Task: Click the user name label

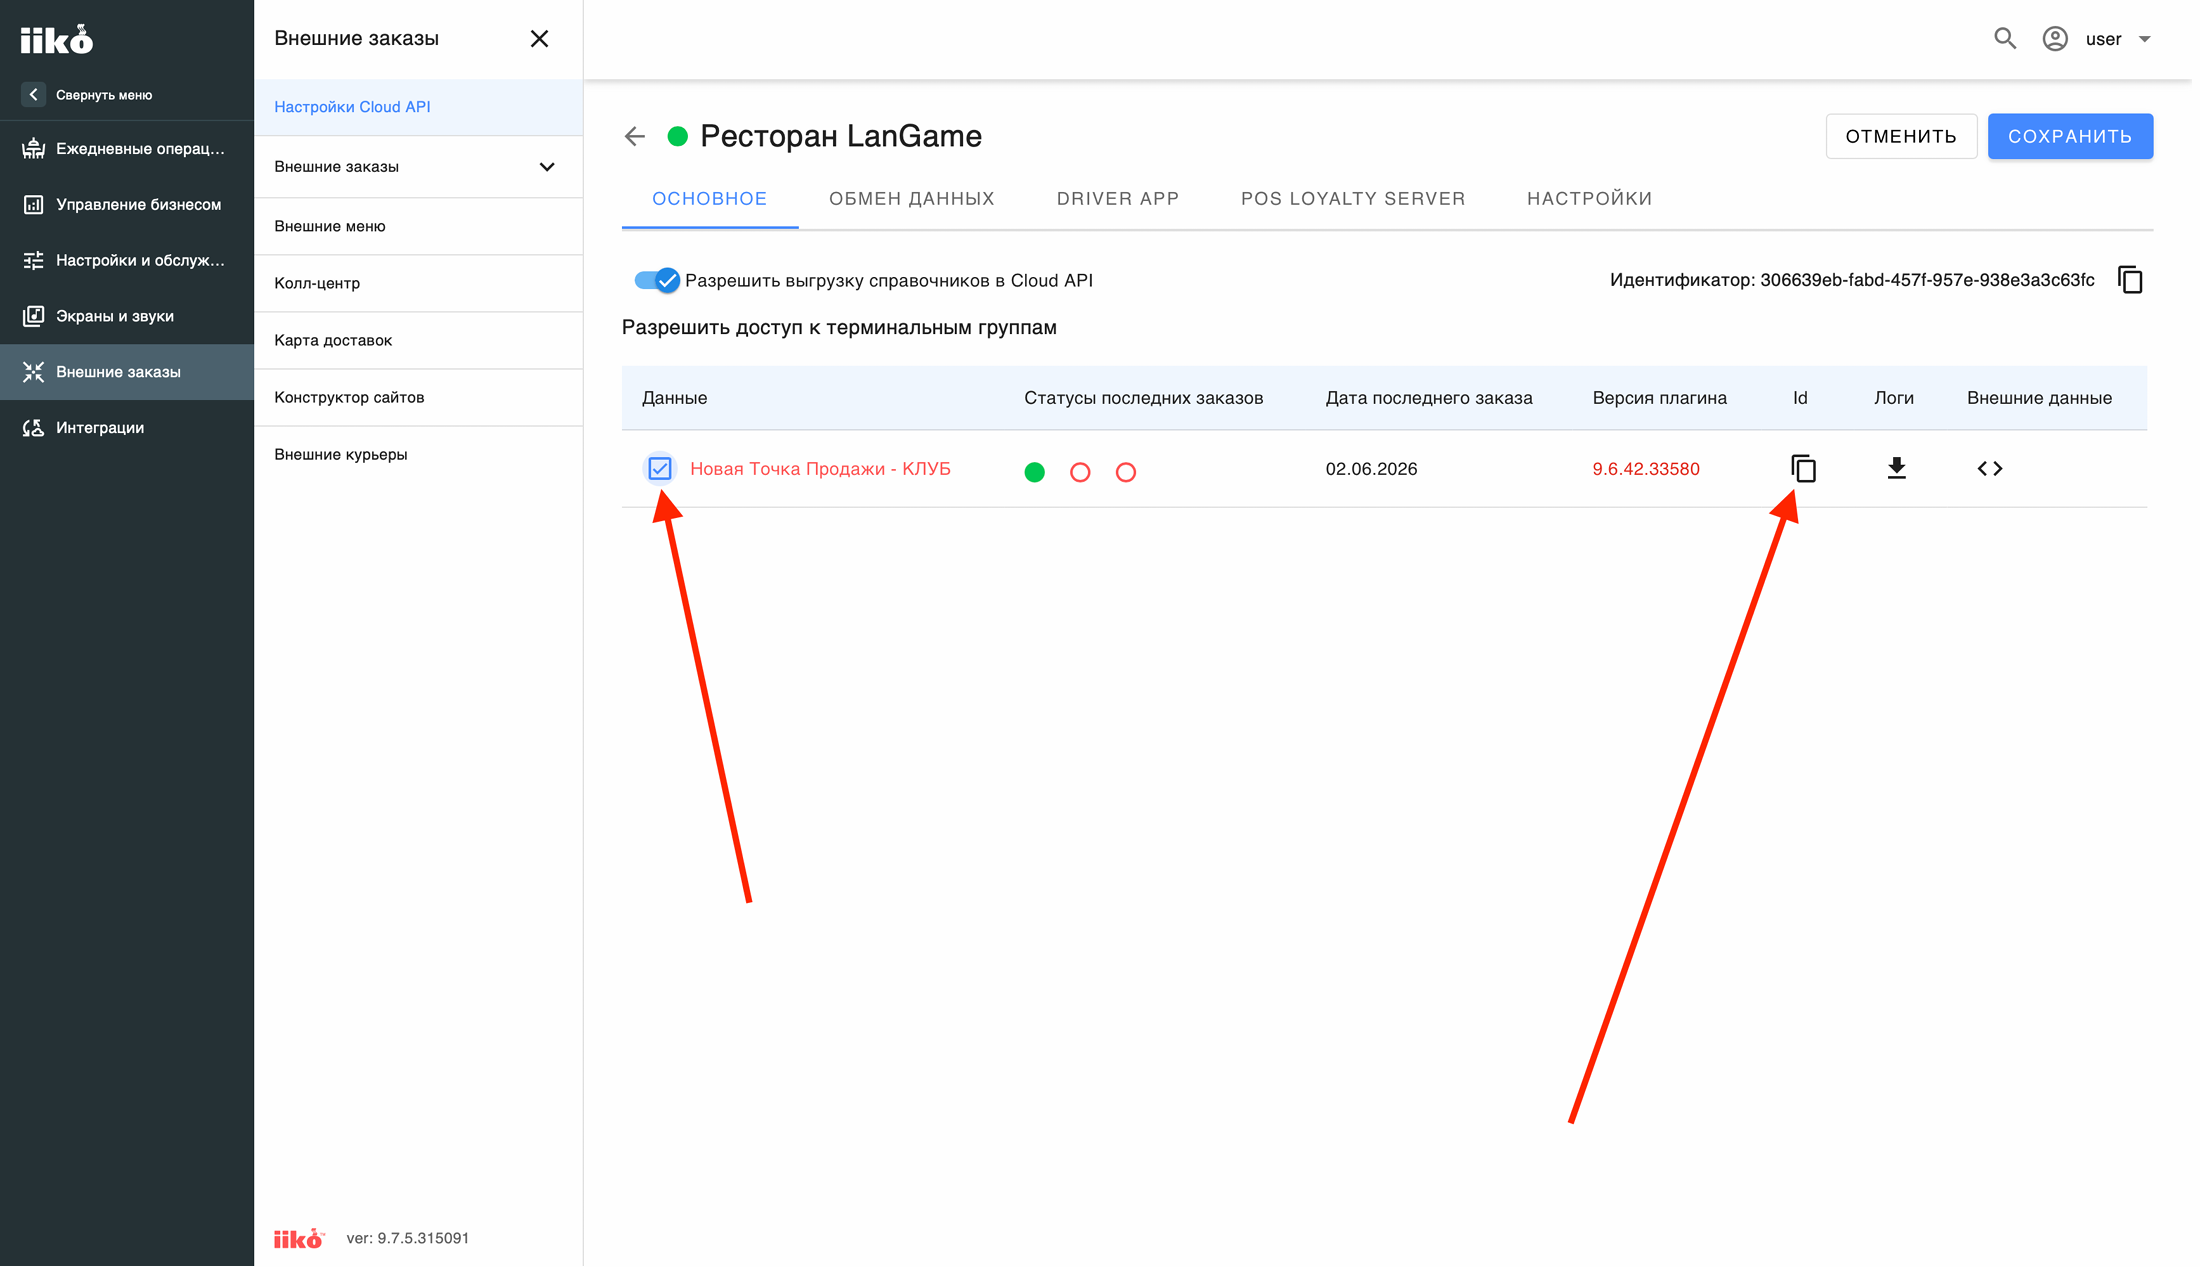Action: [2103, 39]
